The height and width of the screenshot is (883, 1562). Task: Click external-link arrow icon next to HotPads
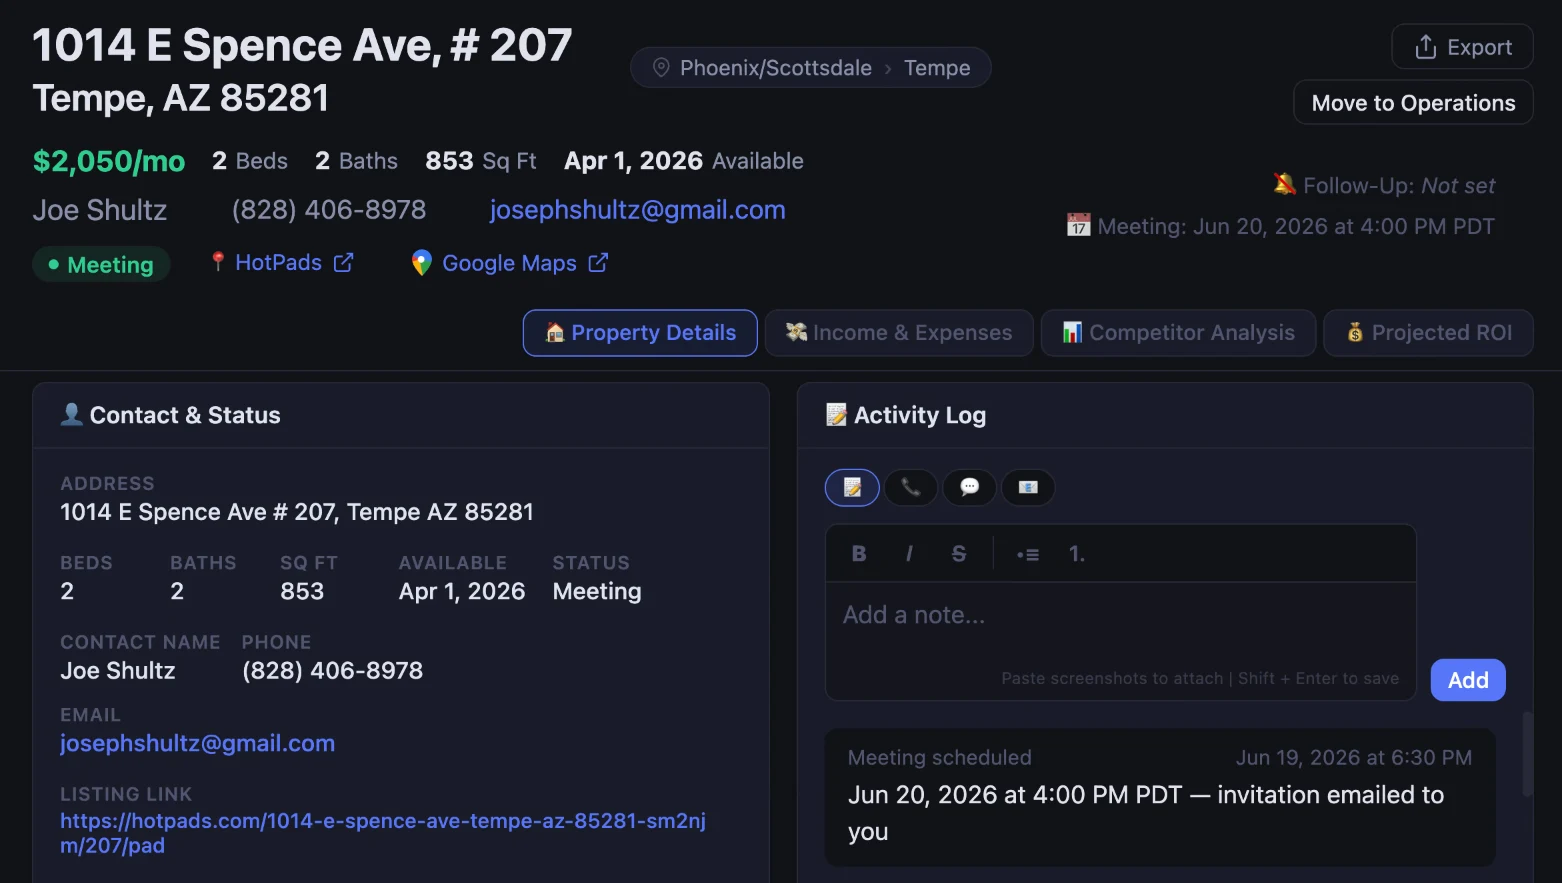point(343,262)
